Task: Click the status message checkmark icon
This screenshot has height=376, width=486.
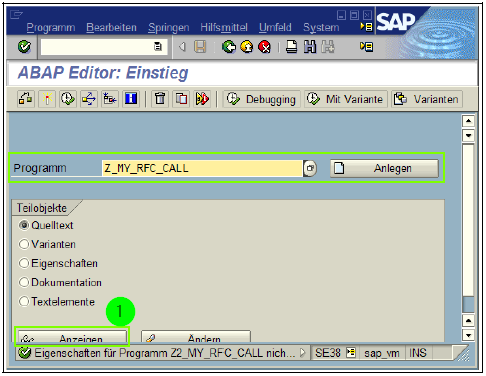Action: pyautogui.click(x=24, y=353)
